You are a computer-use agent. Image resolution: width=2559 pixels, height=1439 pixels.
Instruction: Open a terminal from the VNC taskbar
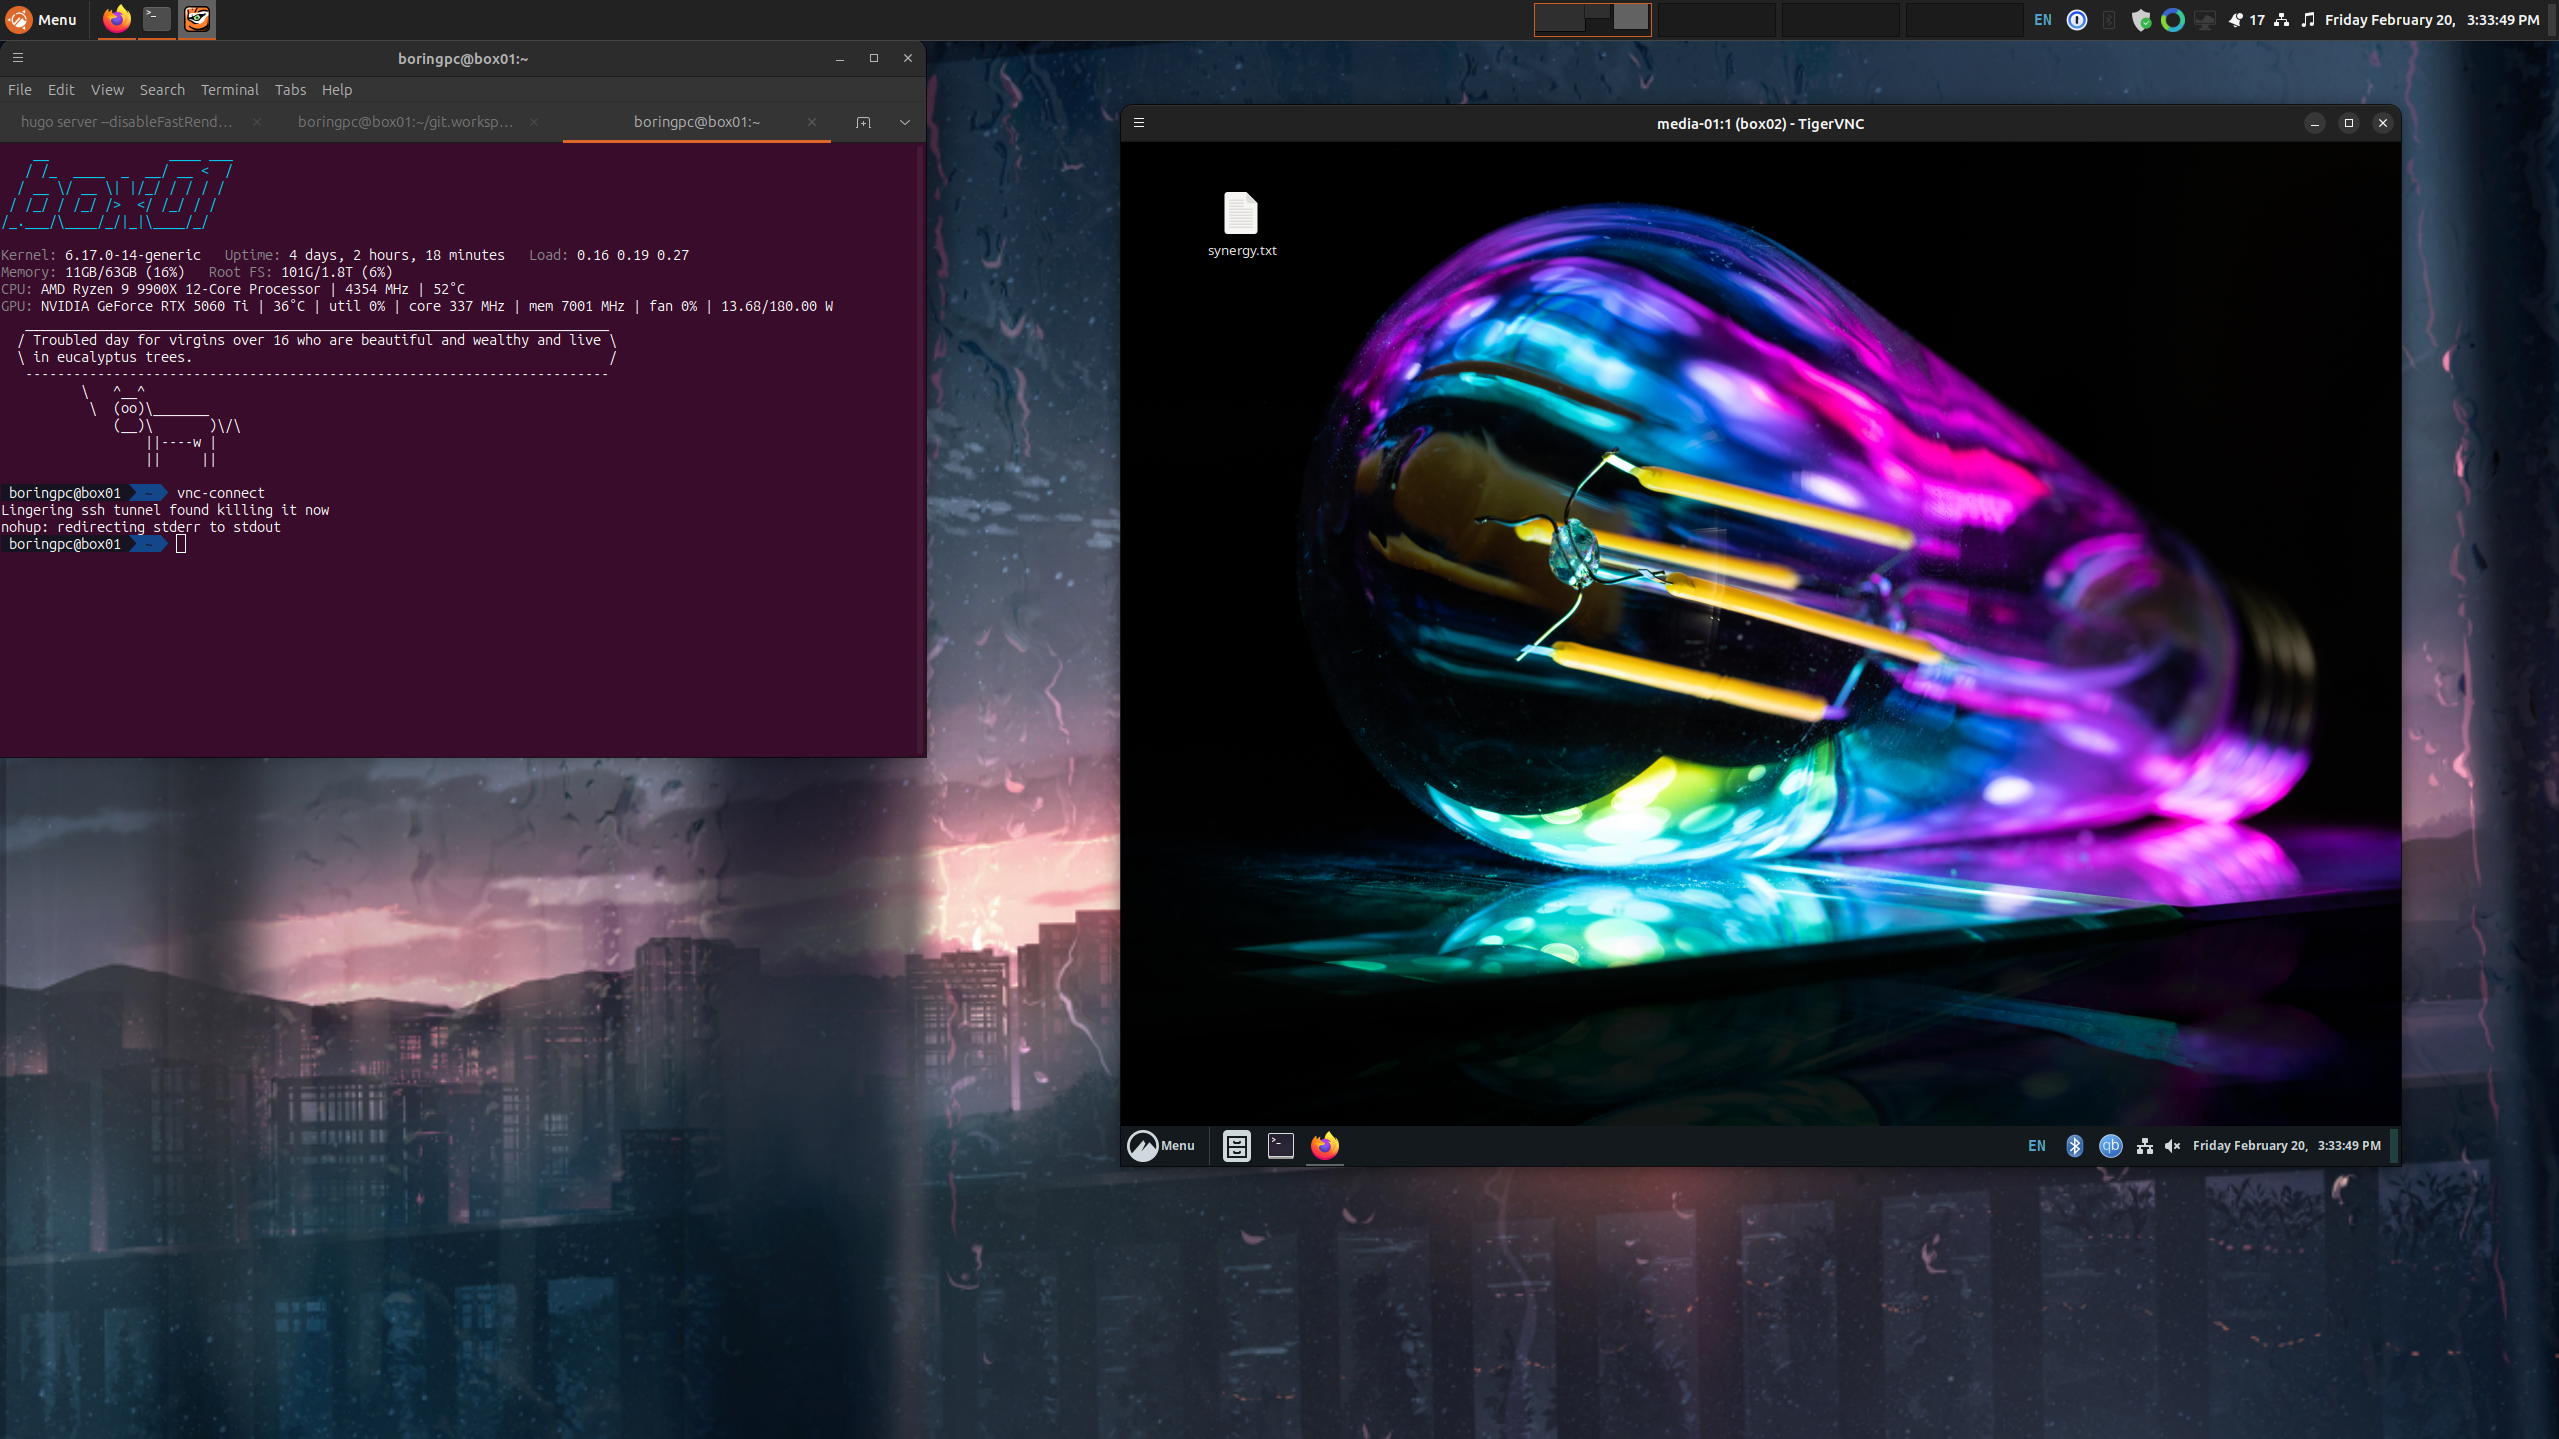pyautogui.click(x=1280, y=1146)
